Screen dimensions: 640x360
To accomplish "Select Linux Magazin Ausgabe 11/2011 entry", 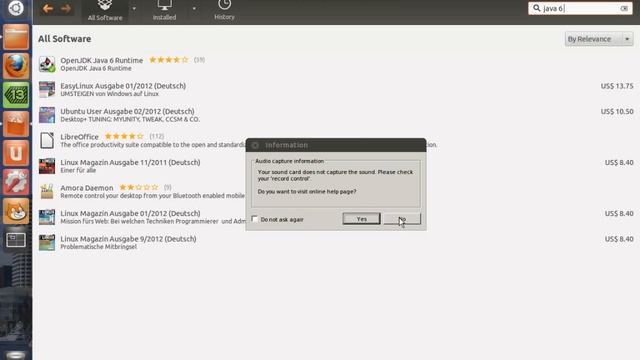I will point(336,166).
